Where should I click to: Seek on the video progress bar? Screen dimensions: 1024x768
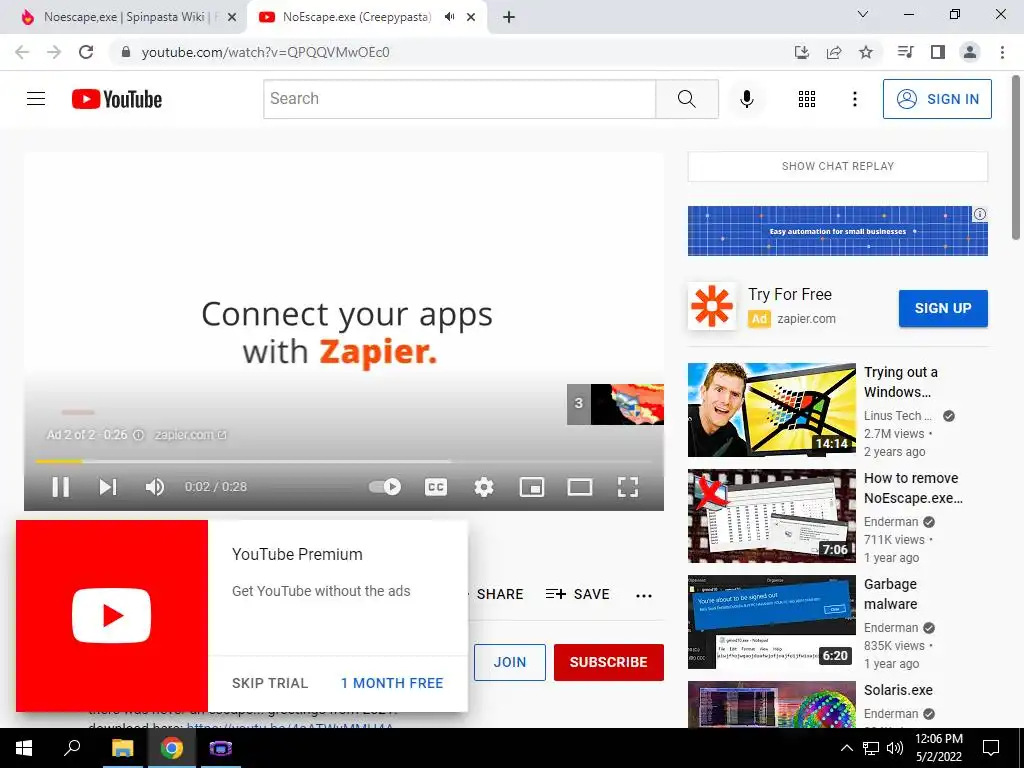[344, 461]
